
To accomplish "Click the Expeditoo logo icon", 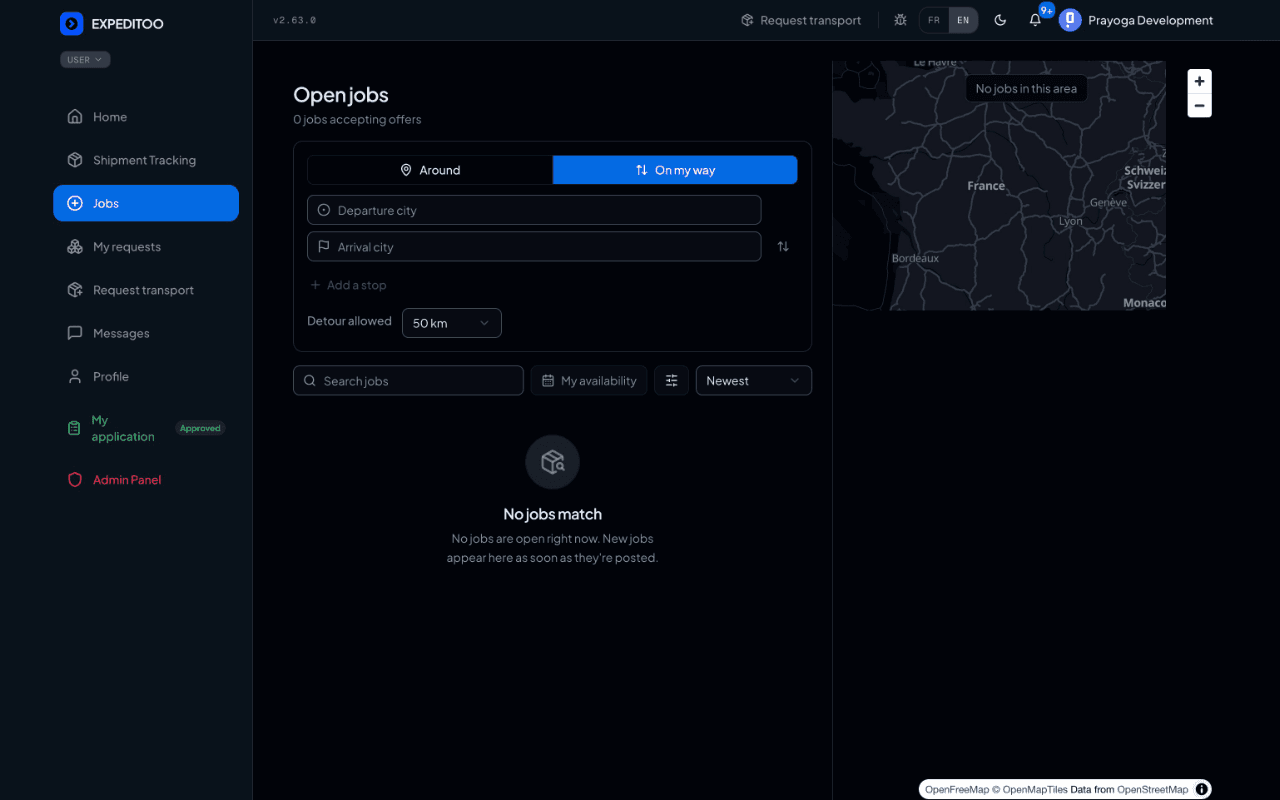I will [71, 23].
